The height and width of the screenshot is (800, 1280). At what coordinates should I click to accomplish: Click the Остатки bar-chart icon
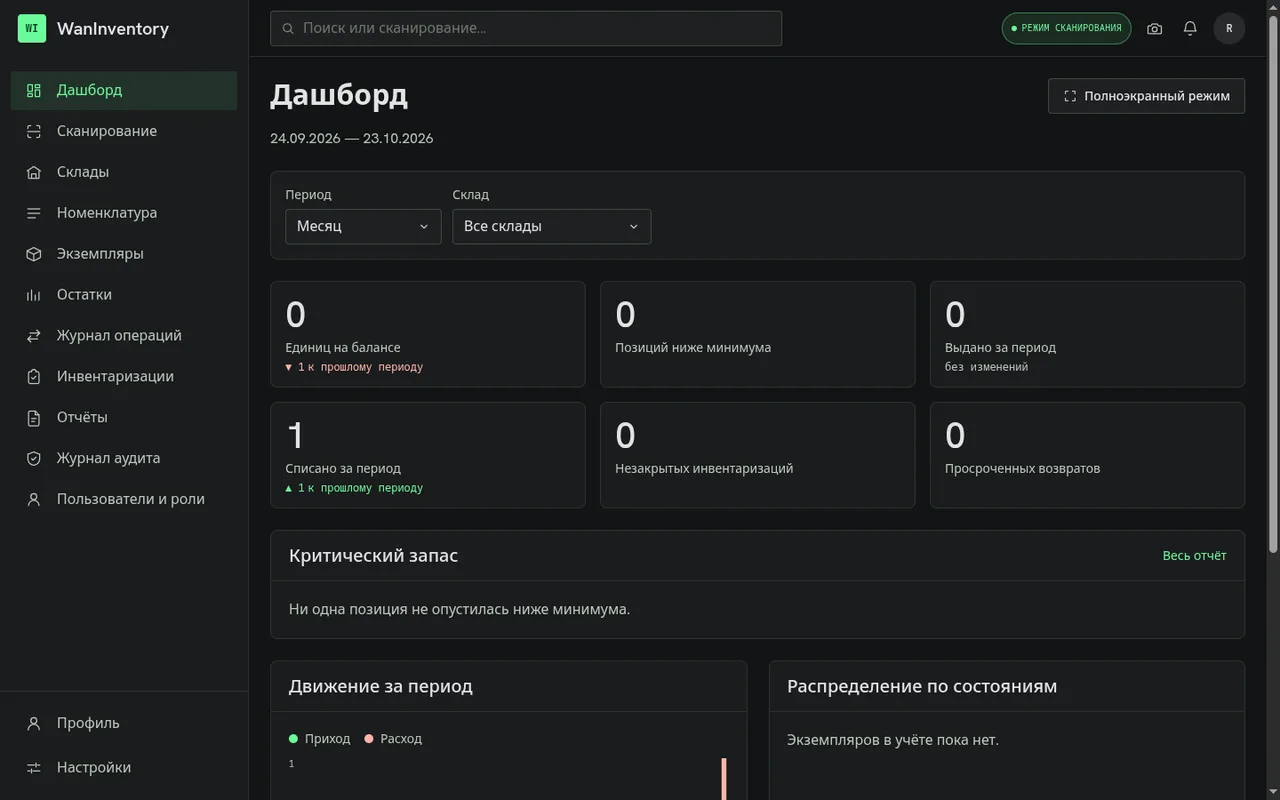click(x=34, y=295)
